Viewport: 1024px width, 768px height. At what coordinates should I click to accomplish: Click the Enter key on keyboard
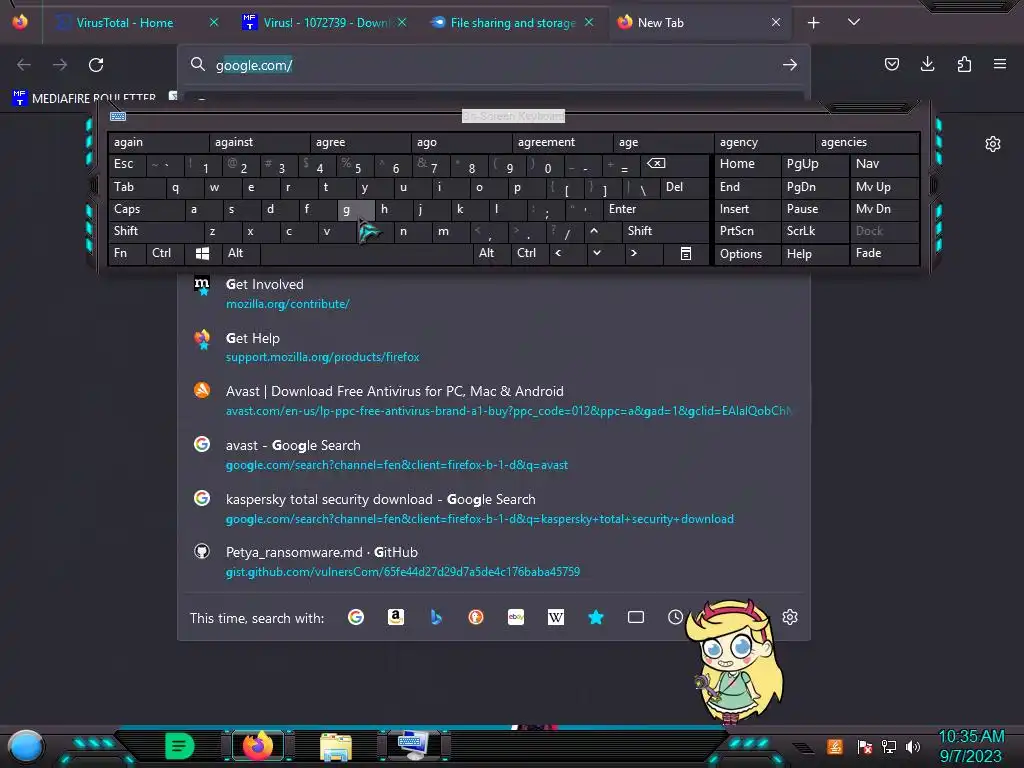pyautogui.click(x=656, y=209)
